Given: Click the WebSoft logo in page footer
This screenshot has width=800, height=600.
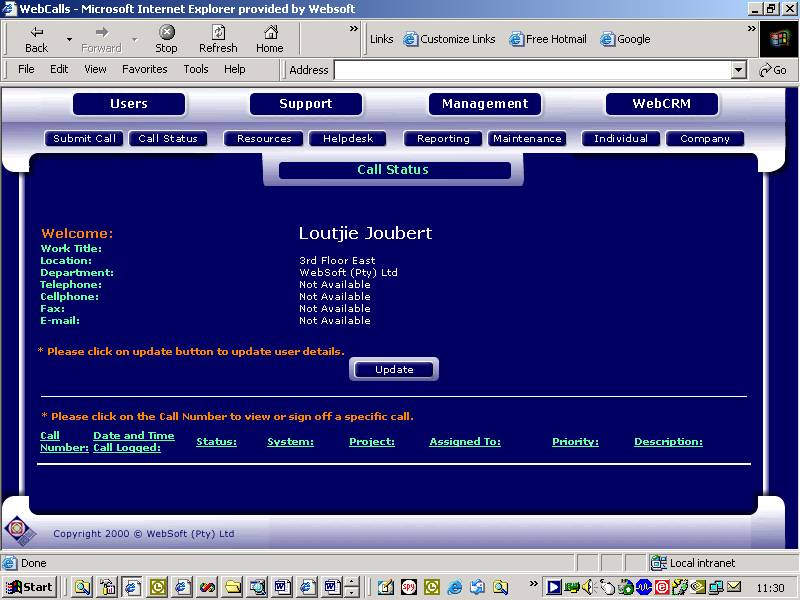Looking at the screenshot, I should click(19, 531).
